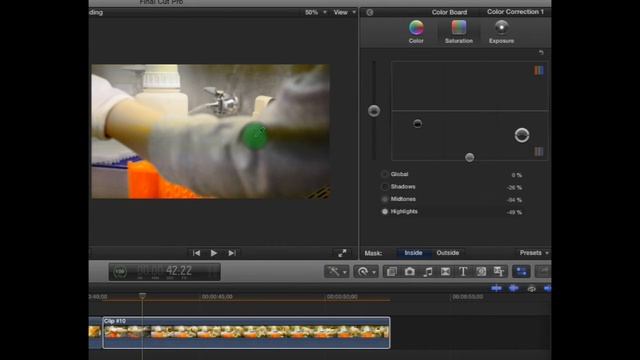Switch to the Exposure pane

click(501, 32)
